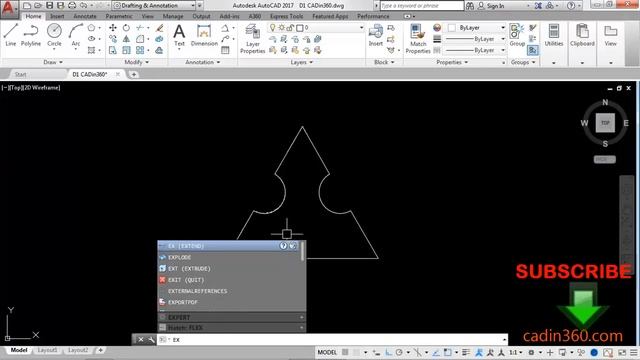The width and height of the screenshot is (640, 360).
Task: Select the Copy tool in Modify panel
Action: pyautogui.click(x=113, y=39)
